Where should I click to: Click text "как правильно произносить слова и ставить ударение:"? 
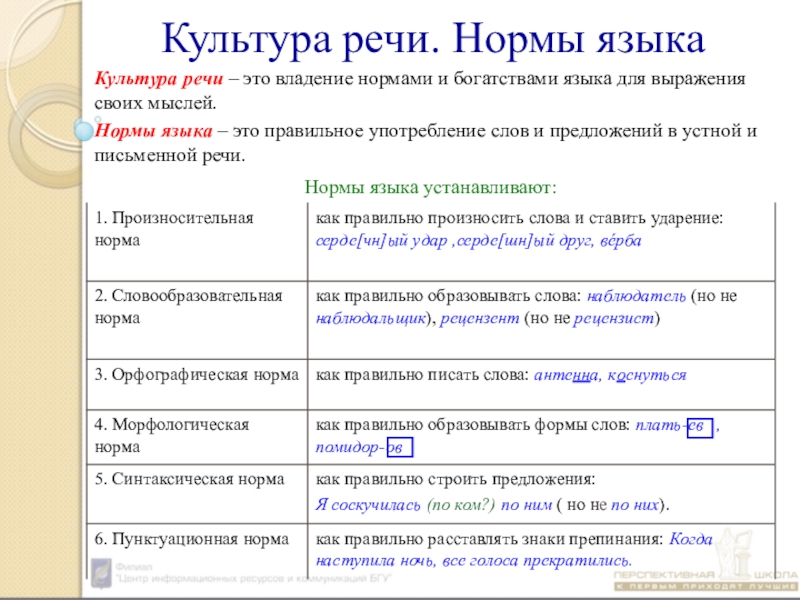519,218
